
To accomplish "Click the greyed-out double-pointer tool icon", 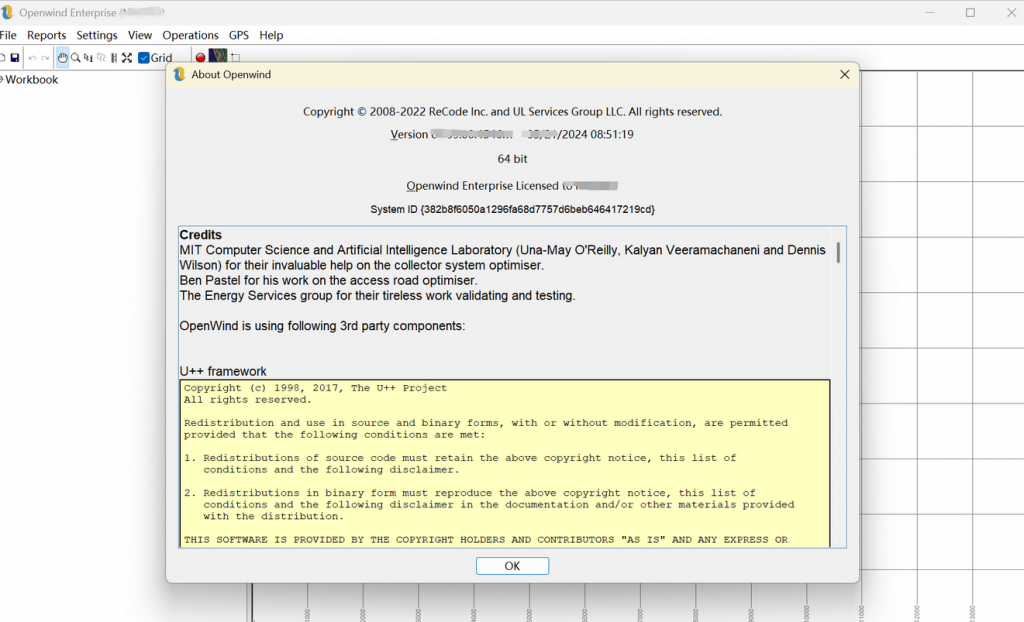I will click(101, 58).
